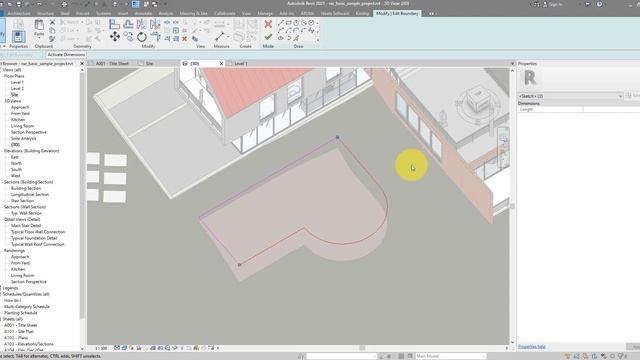The width and height of the screenshot is (640, 360).
Task: Click the red Delete icon in Modify panel
Action: click(x=184, y=39)
